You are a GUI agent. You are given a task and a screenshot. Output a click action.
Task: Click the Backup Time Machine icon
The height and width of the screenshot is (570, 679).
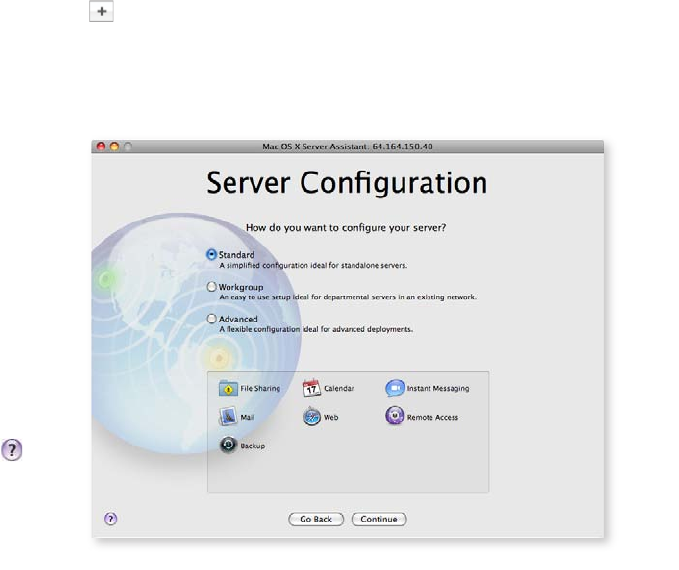coord(228,445)
